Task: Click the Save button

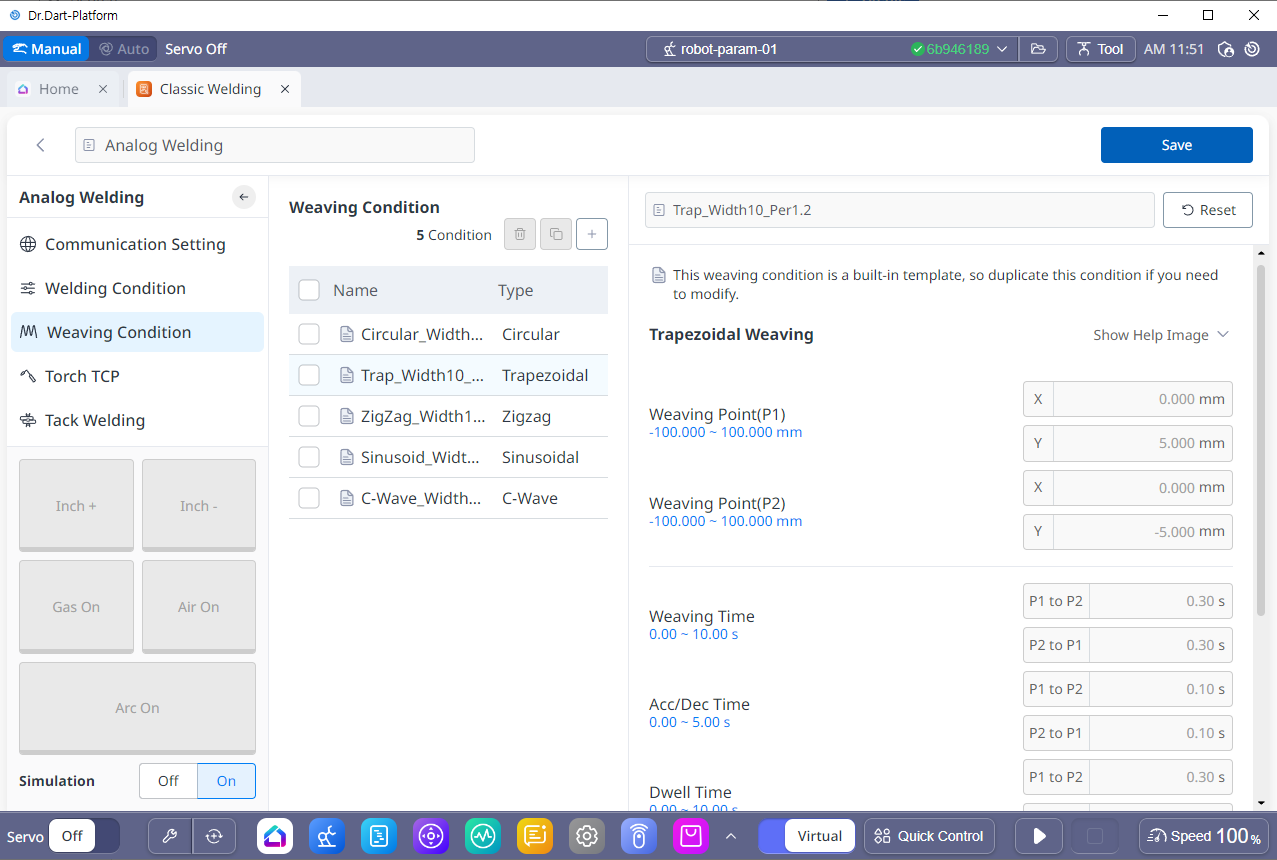Action: click(1176, 145)
